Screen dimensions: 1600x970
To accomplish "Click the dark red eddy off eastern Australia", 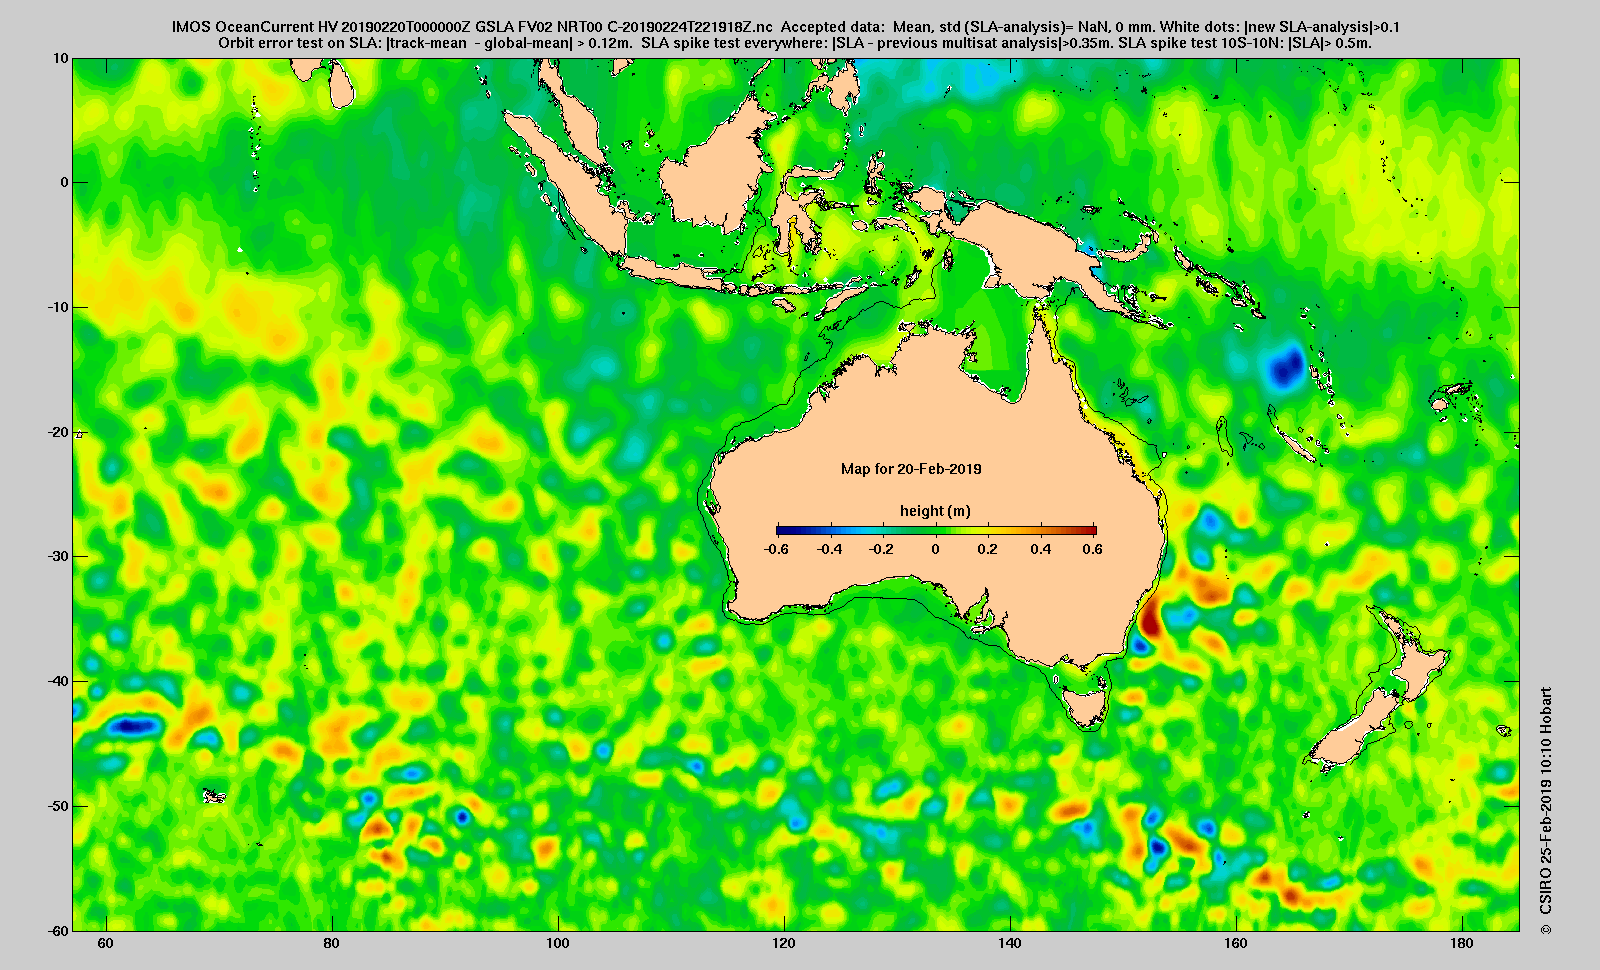I will click(1150, 618).
